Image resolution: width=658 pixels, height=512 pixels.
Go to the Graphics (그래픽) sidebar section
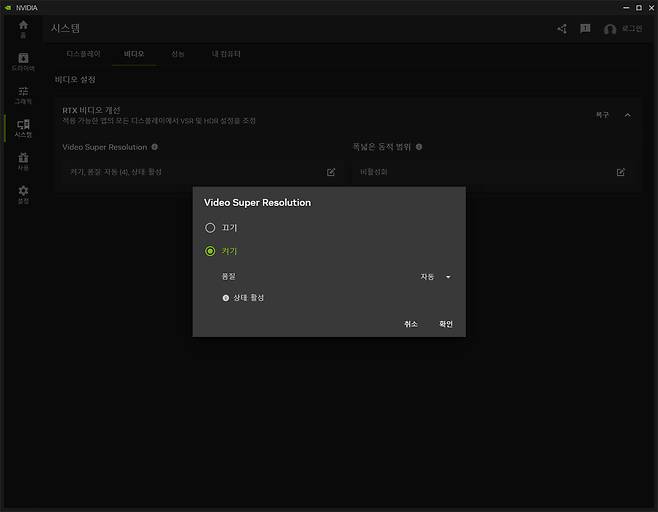(x=23, y=95)
